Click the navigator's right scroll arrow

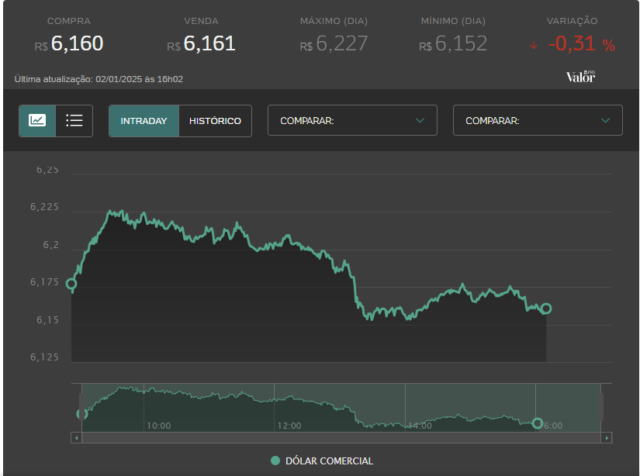(x=607, y=438)
